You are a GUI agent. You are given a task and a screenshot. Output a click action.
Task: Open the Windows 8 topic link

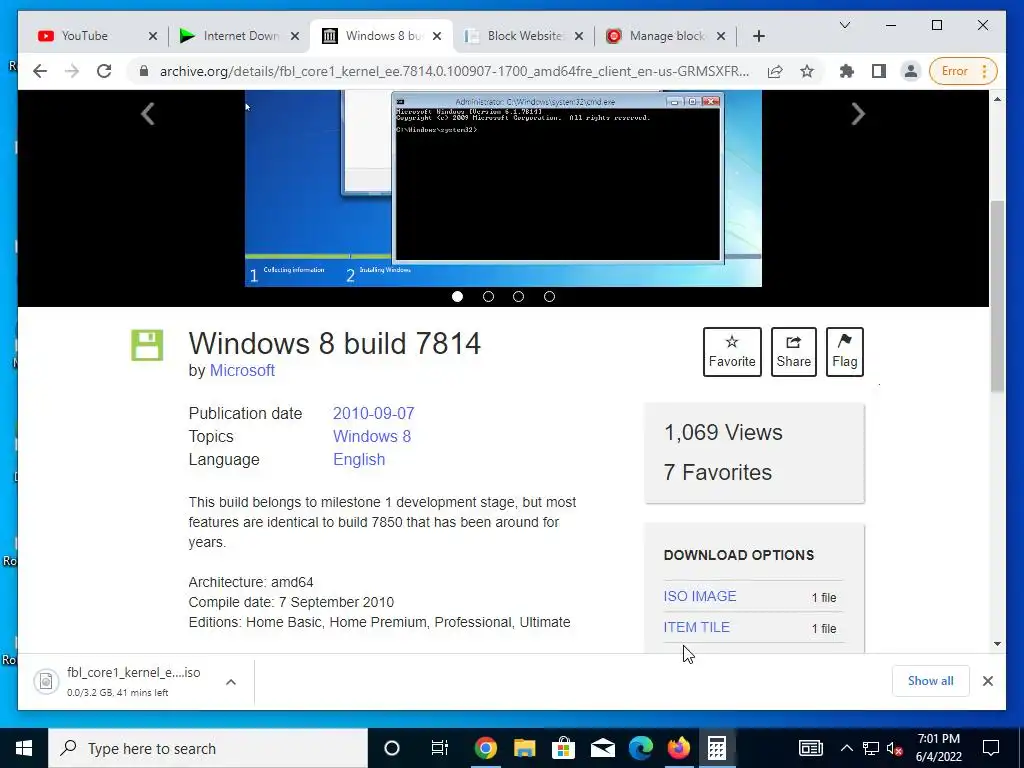[372, 436]
